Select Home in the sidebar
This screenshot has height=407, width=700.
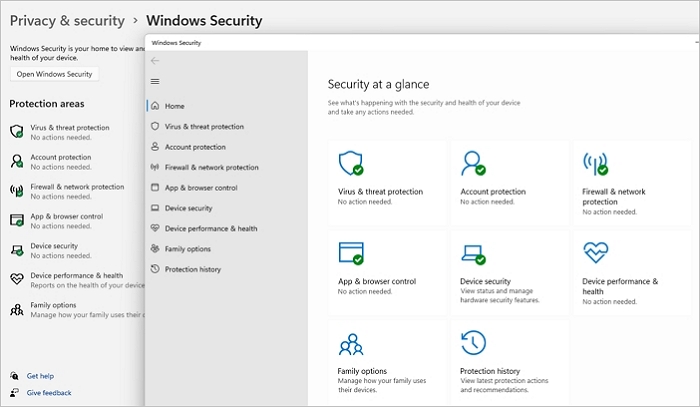(x=174, y=106)
